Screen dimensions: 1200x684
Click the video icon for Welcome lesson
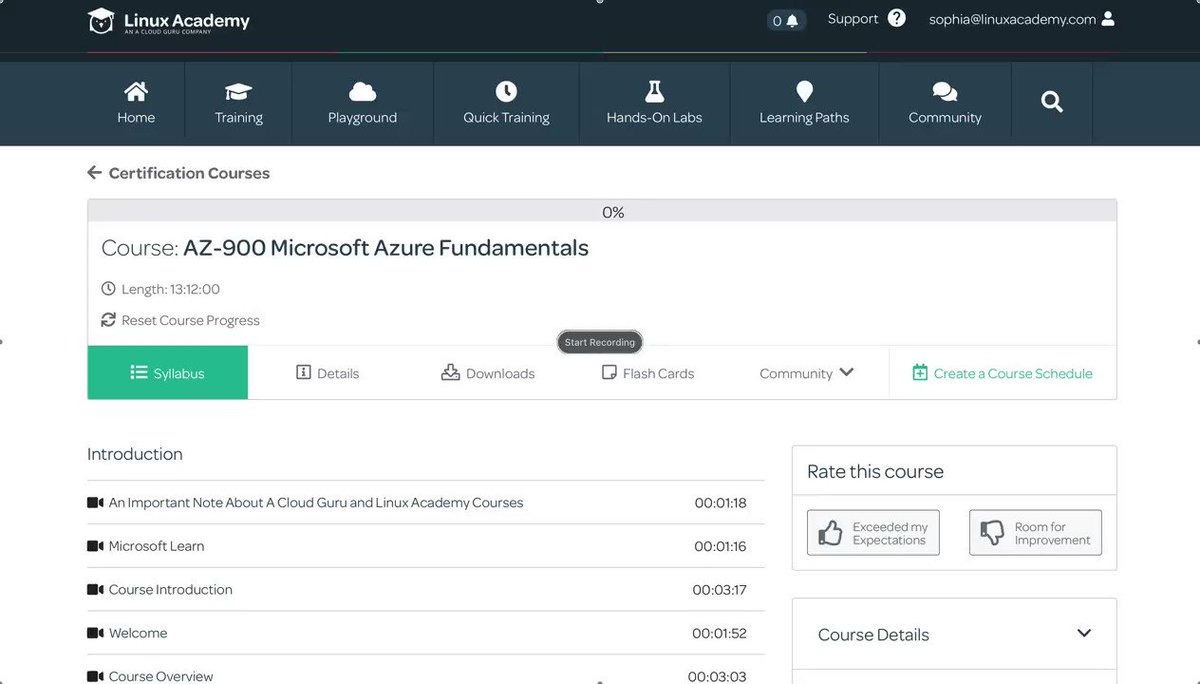[x=95, y=633]
